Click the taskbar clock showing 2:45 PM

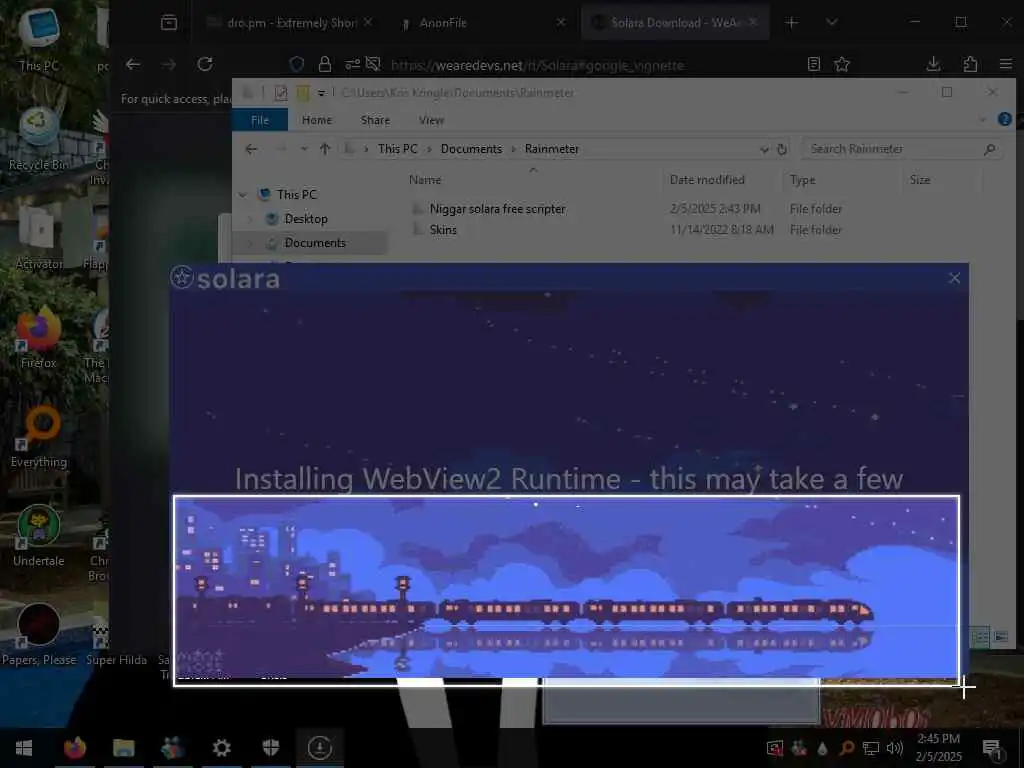(938, 748)
